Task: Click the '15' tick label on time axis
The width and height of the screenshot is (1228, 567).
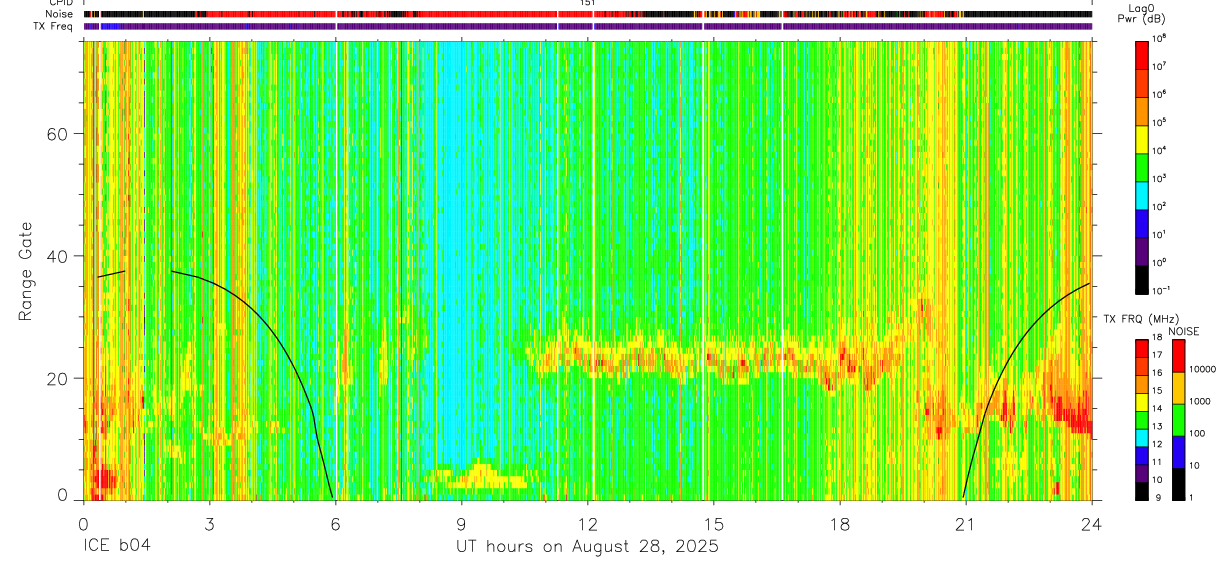Action: click(713, 523)
